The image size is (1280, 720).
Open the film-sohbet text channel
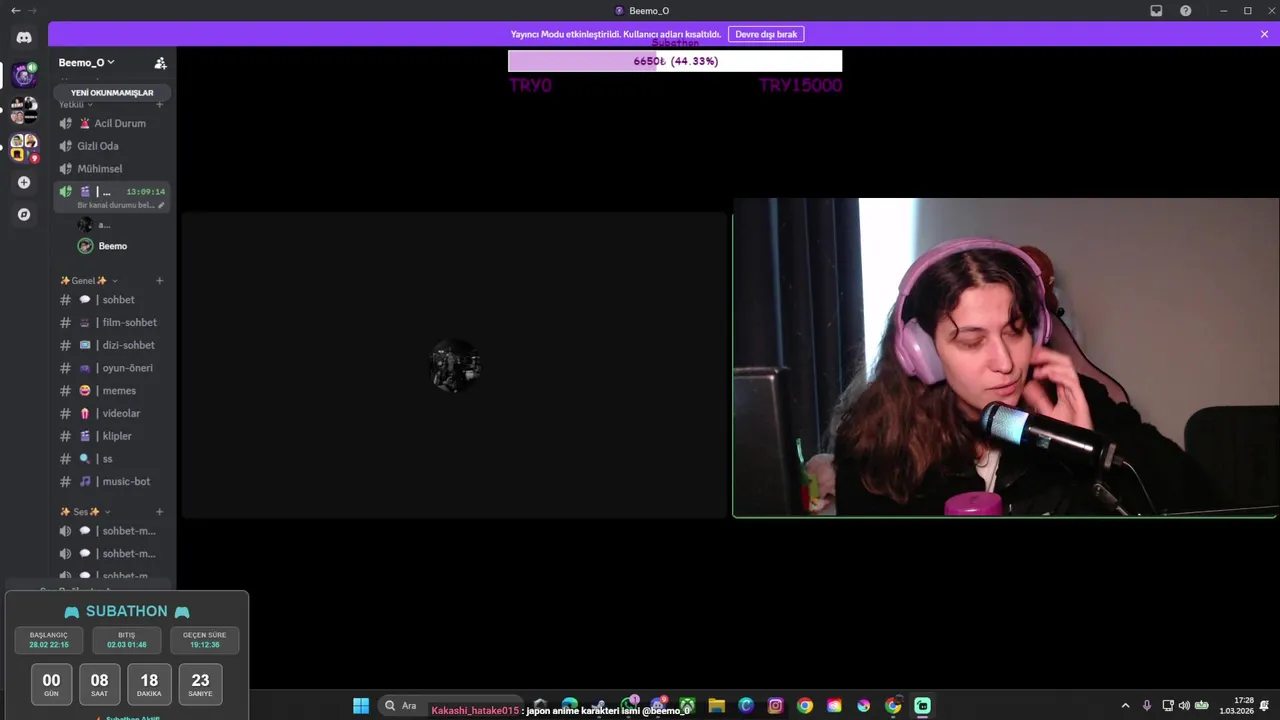pyautogui.click(x=112, y=322)
